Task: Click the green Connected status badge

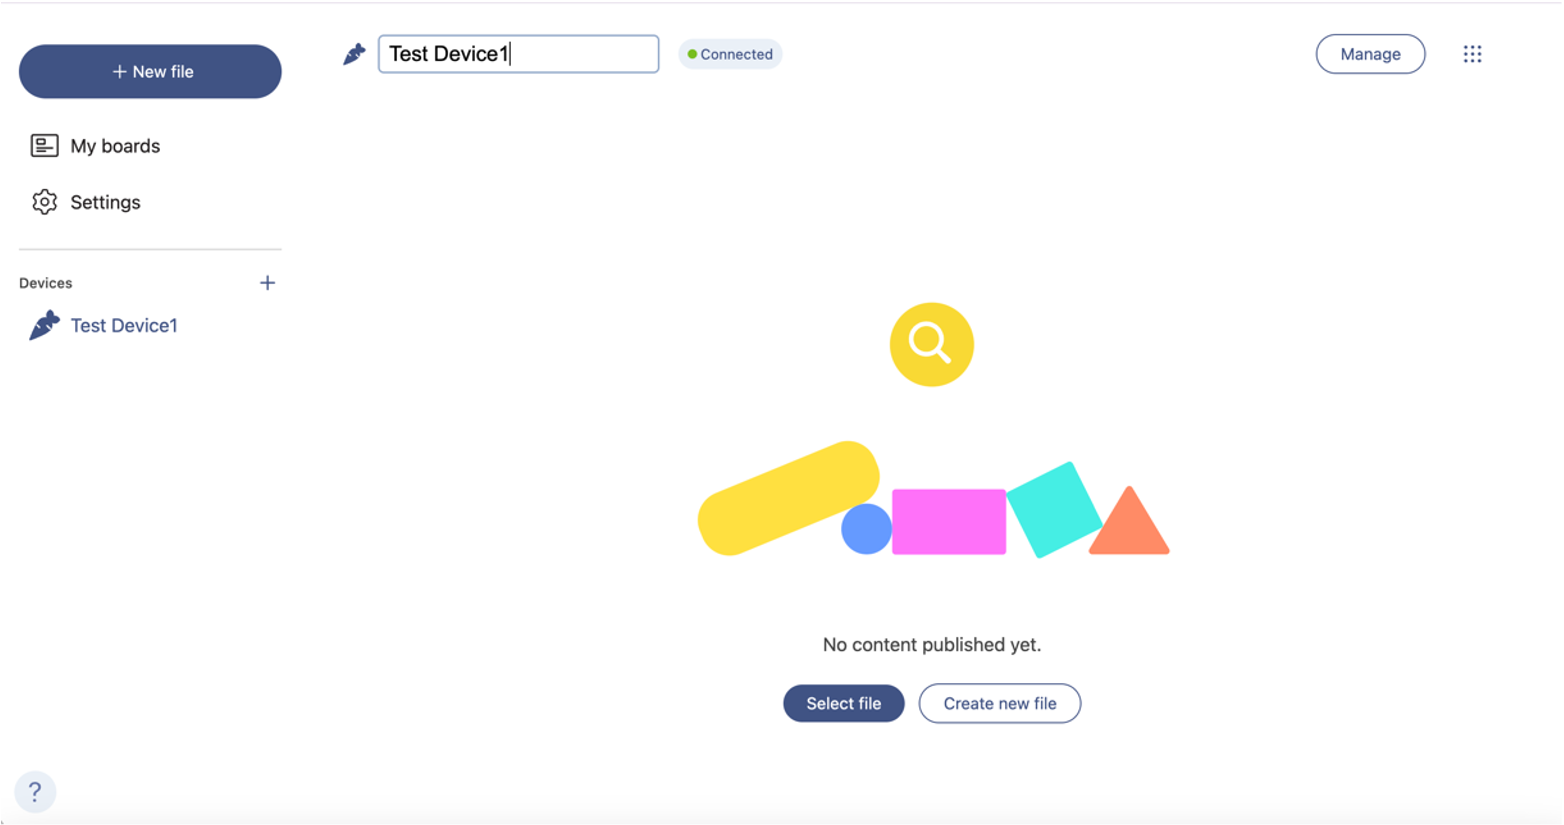Action: (x=730, y=54)
